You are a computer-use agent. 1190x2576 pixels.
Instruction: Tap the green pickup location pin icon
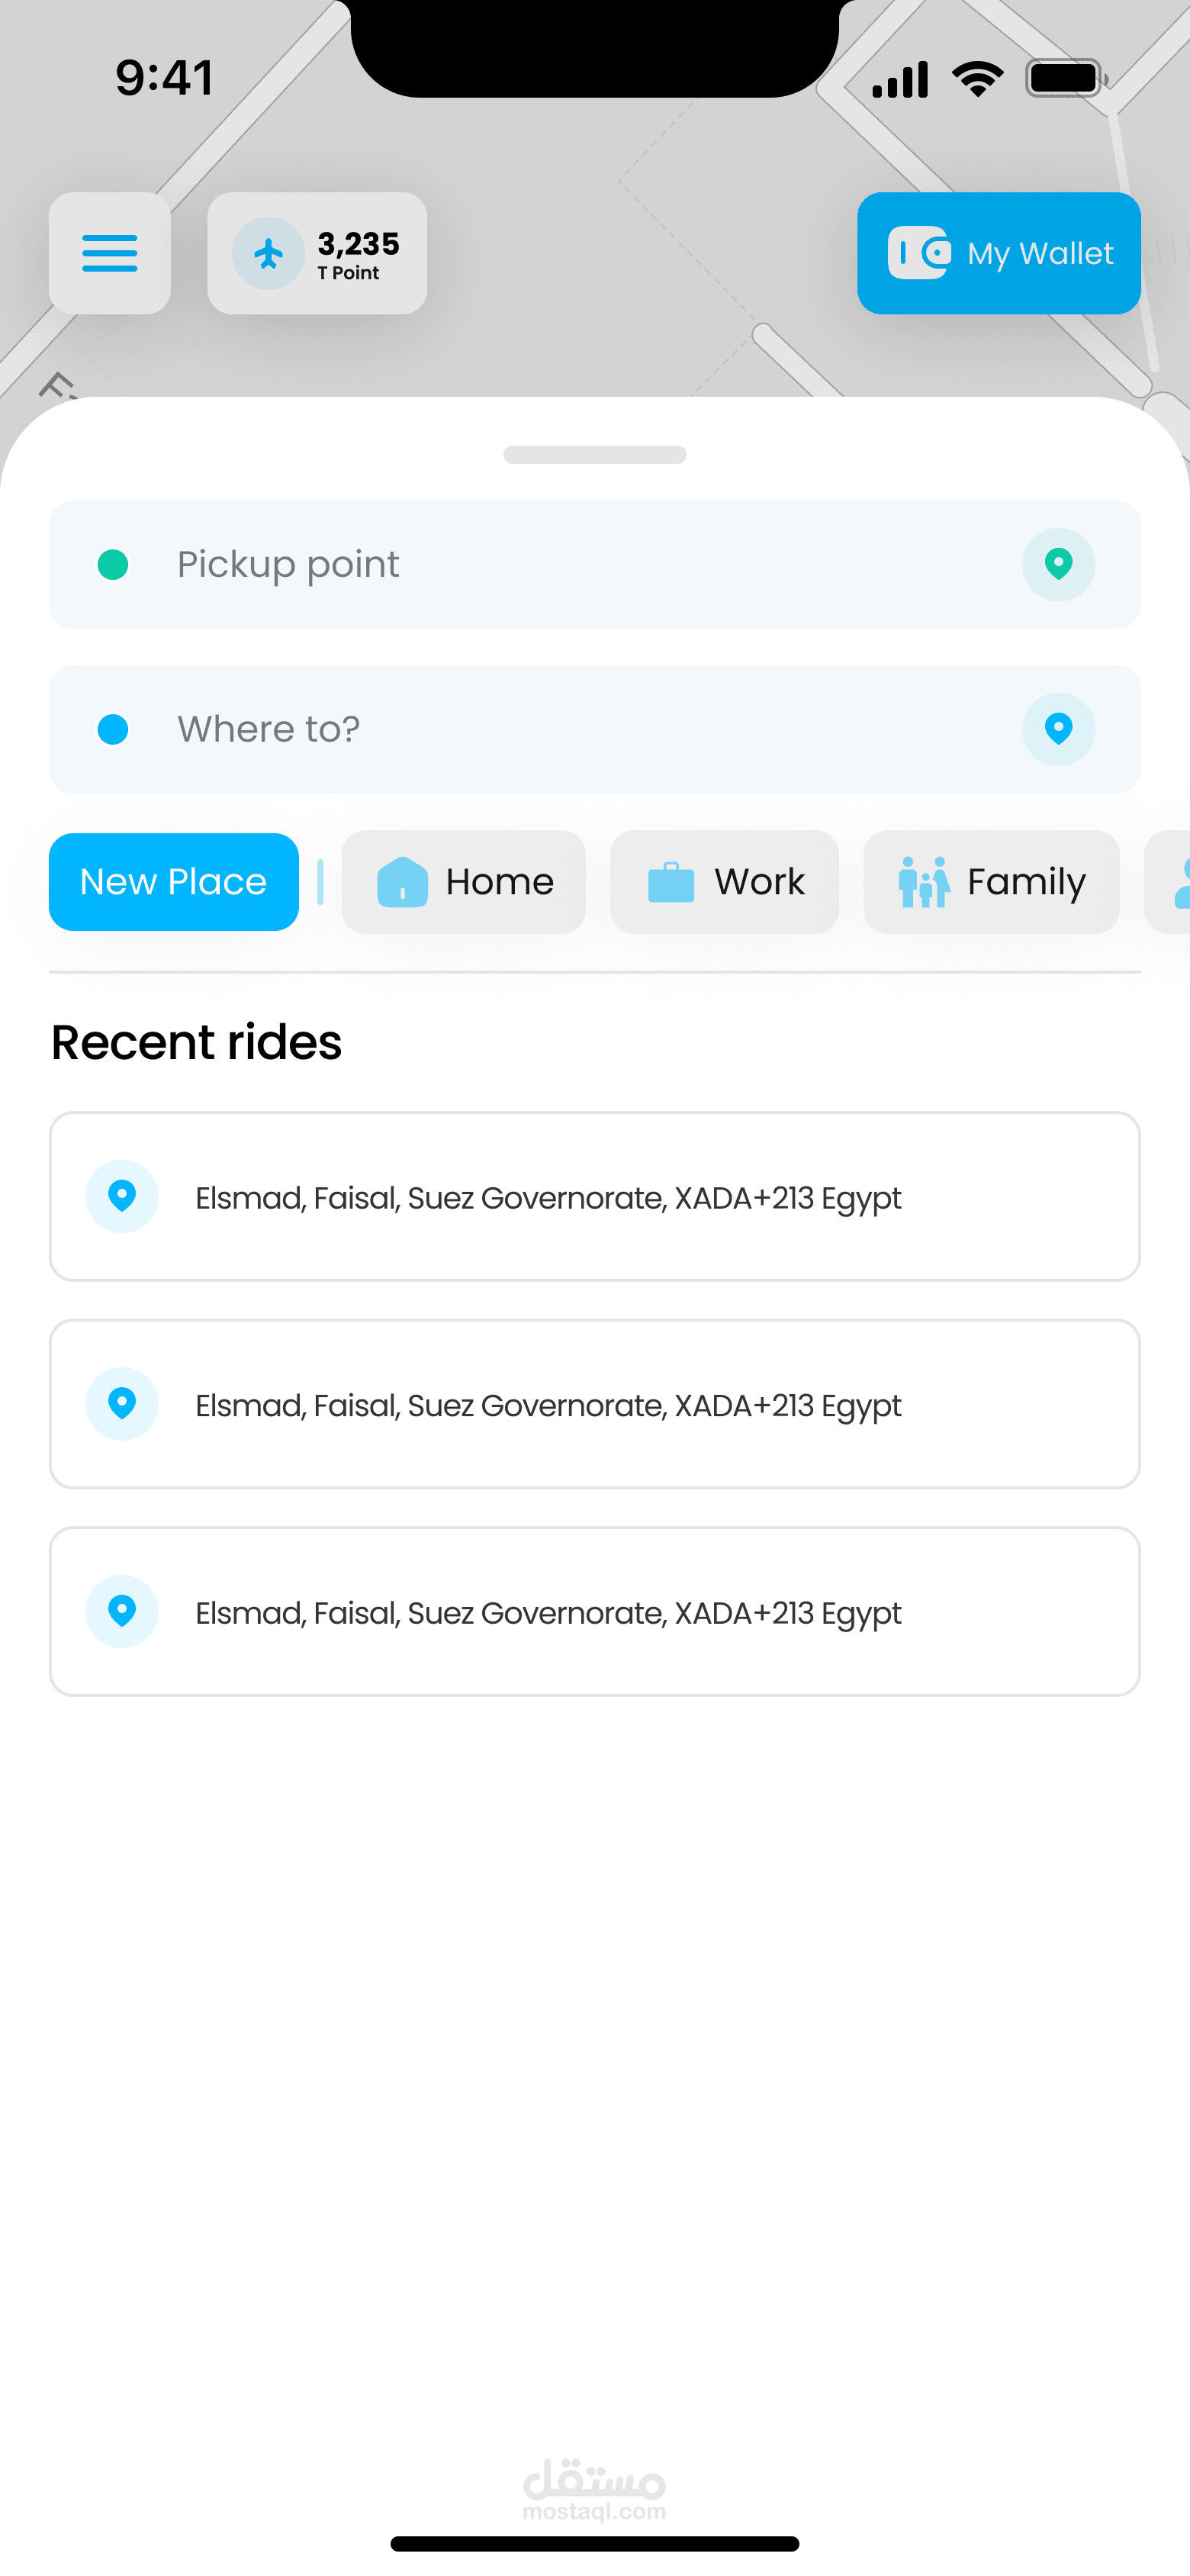1058,564
